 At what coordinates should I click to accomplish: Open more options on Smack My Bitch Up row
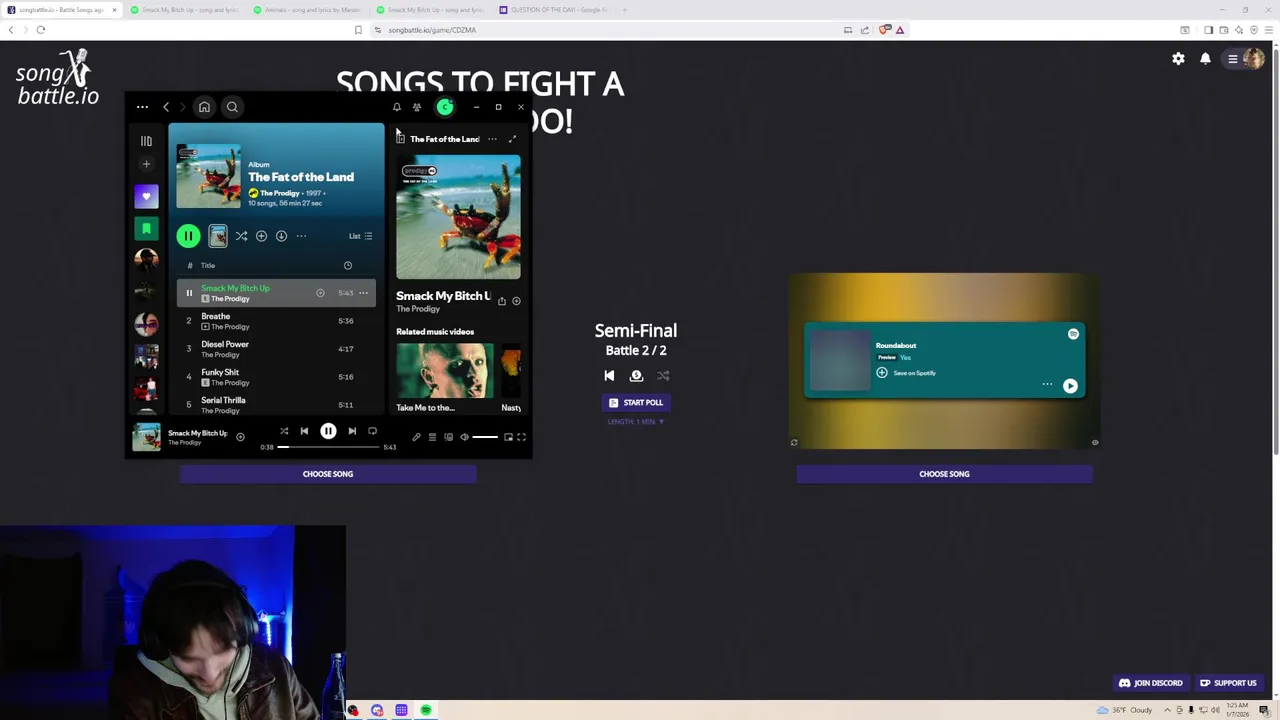tap(363, 293)
